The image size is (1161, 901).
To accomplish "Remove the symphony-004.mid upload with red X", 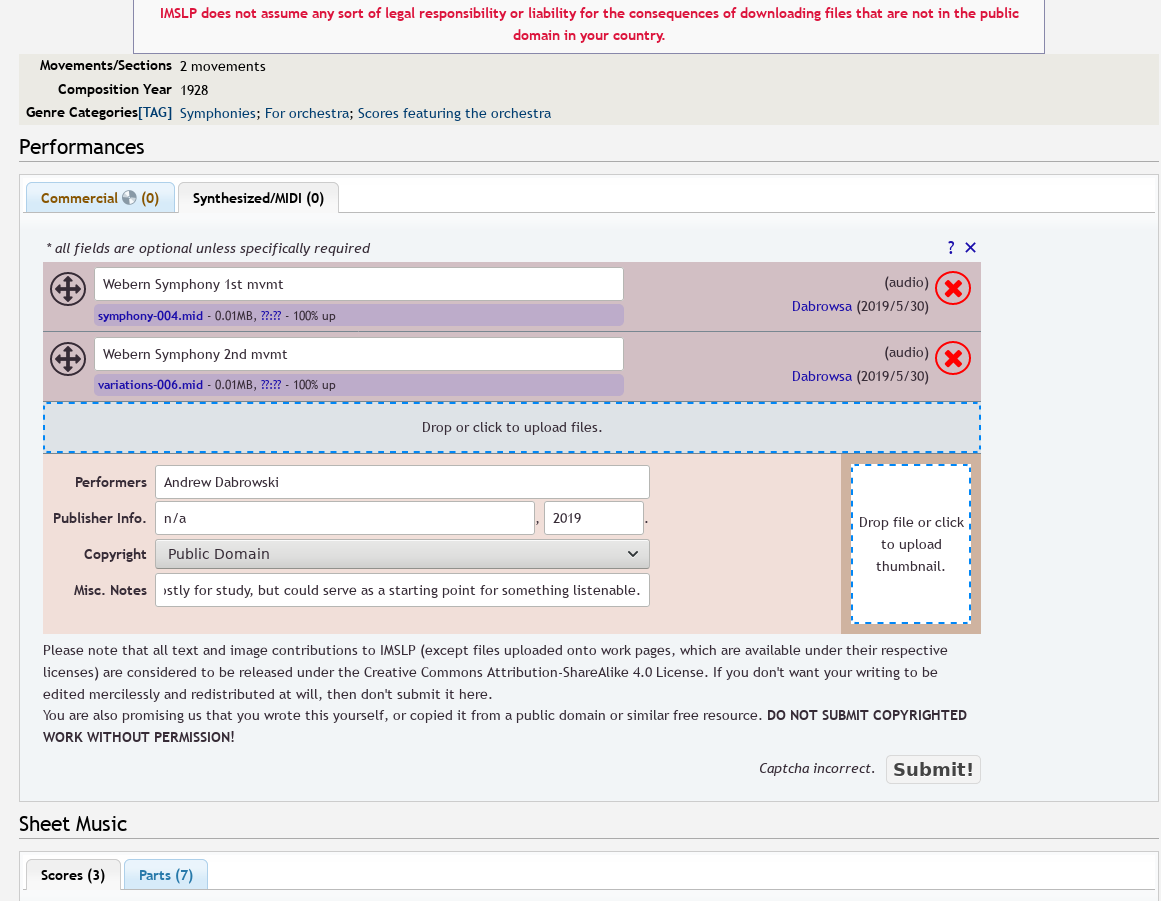I will pyautogui.click(x=953, y=289).
